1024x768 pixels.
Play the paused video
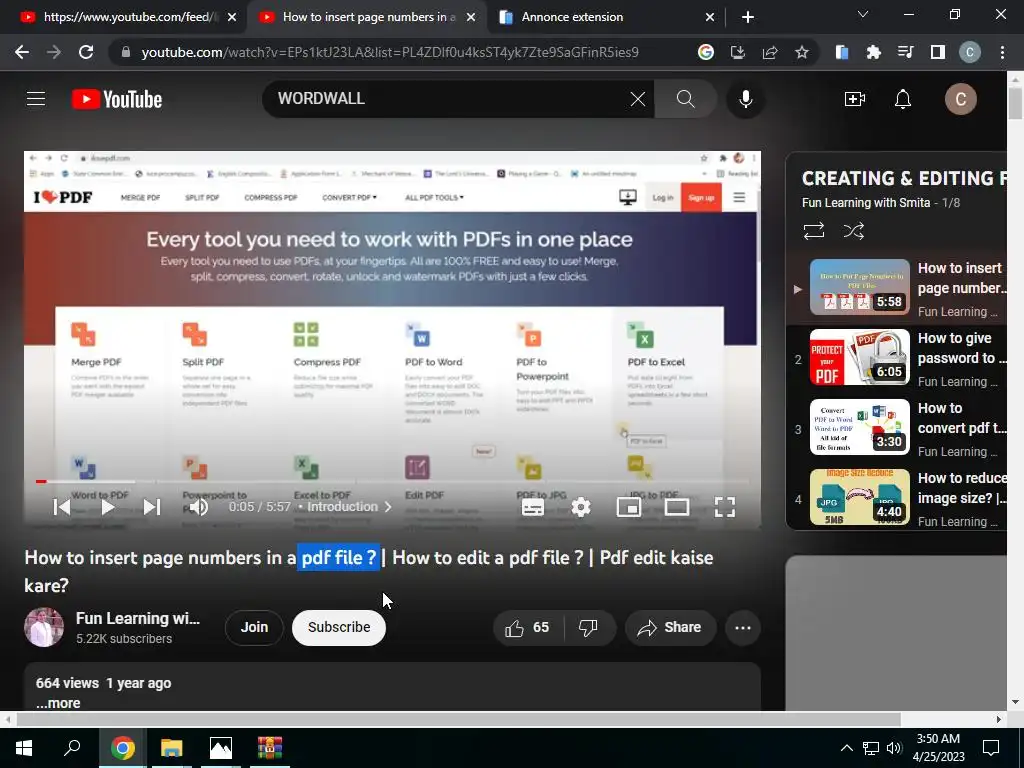[x=107, y=507]
